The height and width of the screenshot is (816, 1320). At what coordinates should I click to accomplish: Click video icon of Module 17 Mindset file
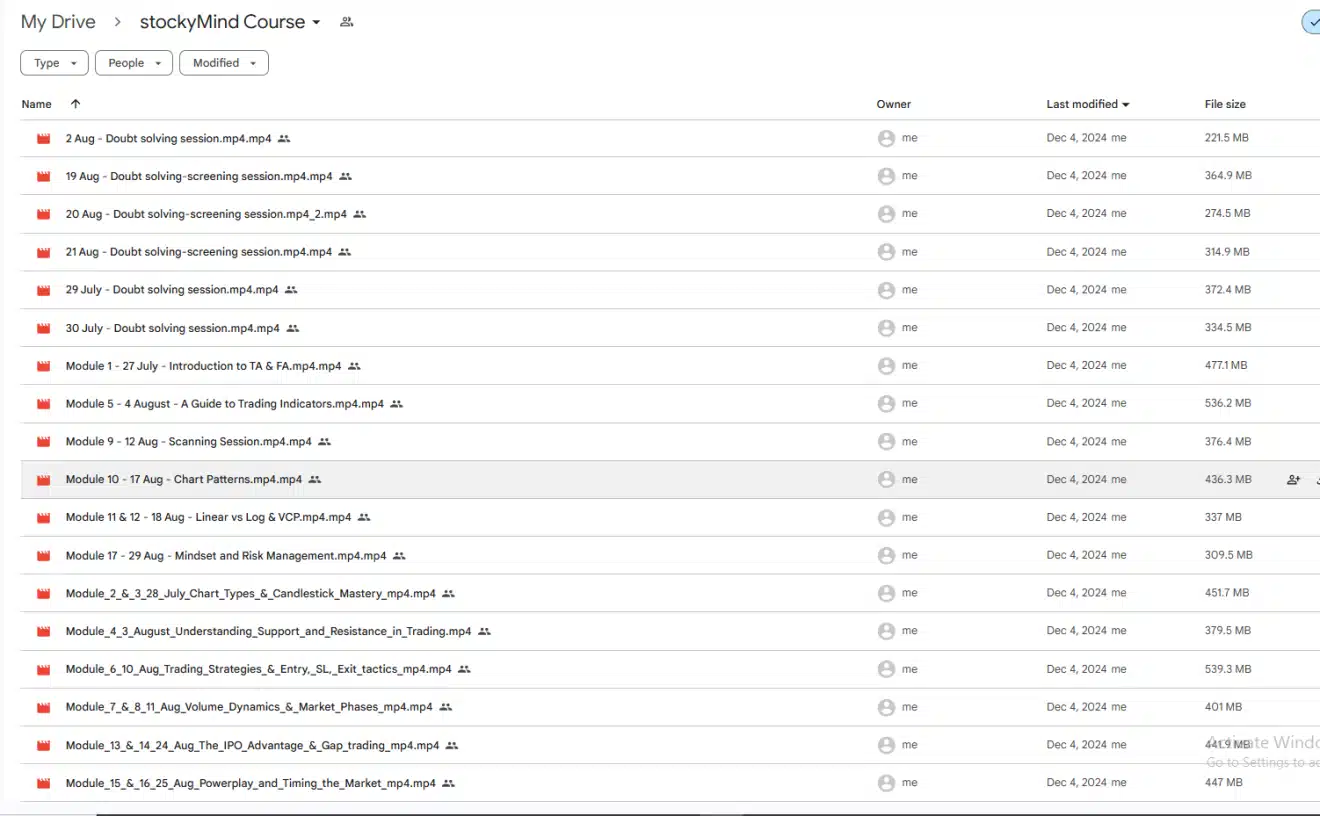pyautogui.click(x=43, y=557)
